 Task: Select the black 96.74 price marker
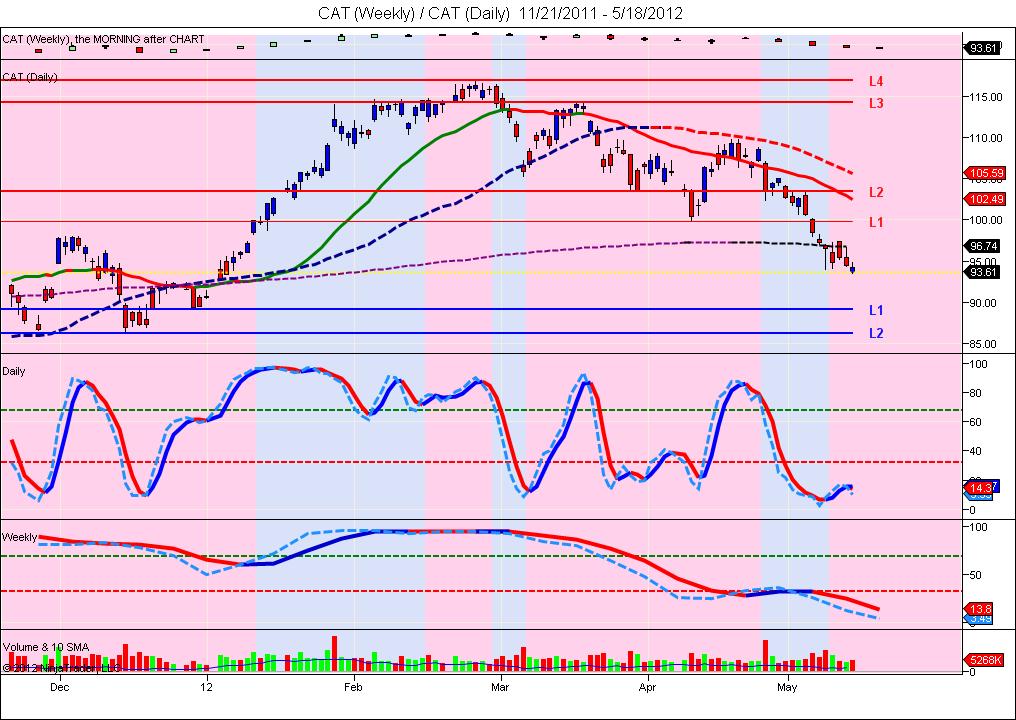click(x=984, y=246)
